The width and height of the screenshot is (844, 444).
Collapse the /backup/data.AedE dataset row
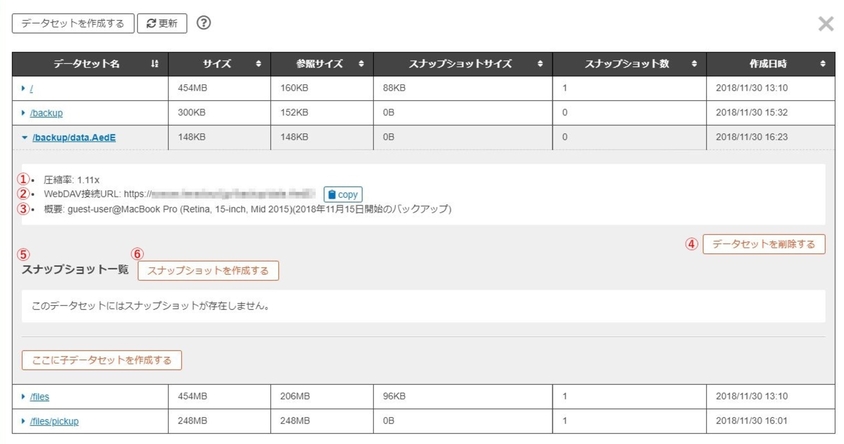tap(24, 136)
